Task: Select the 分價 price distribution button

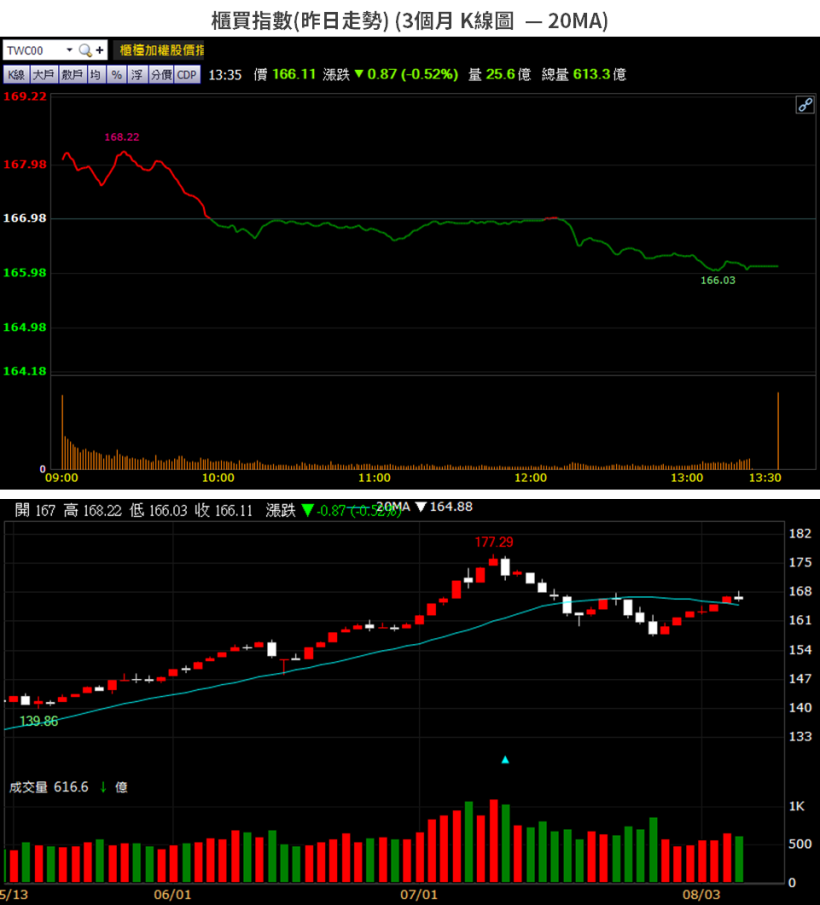Action: coord(161,75)
